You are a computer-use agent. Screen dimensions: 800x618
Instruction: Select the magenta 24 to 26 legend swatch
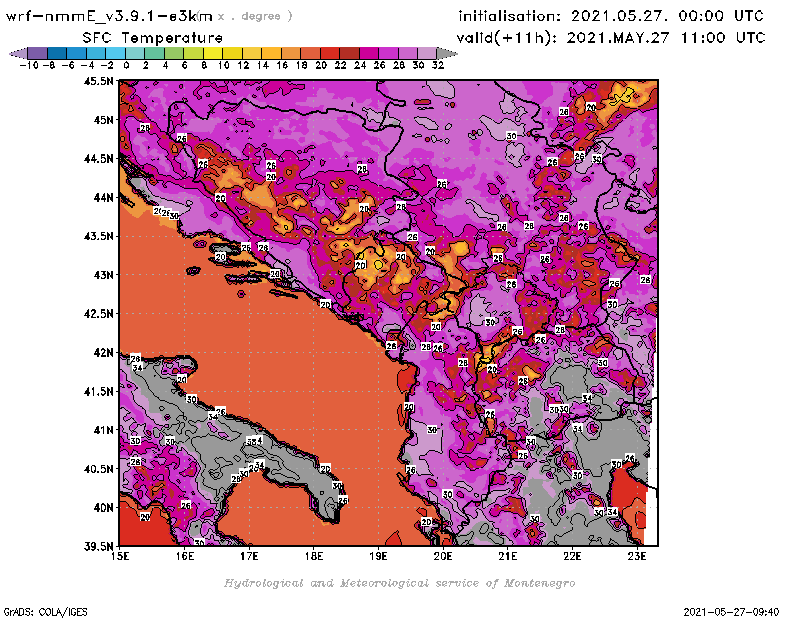pos(369,53)
